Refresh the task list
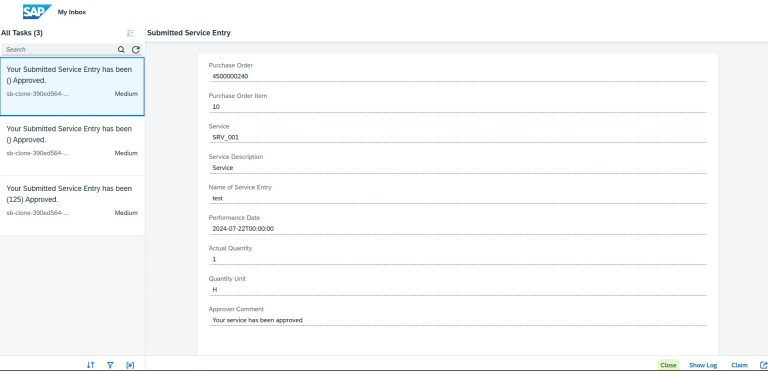Viewport: 768px width, 371px height. click(136, 49)
